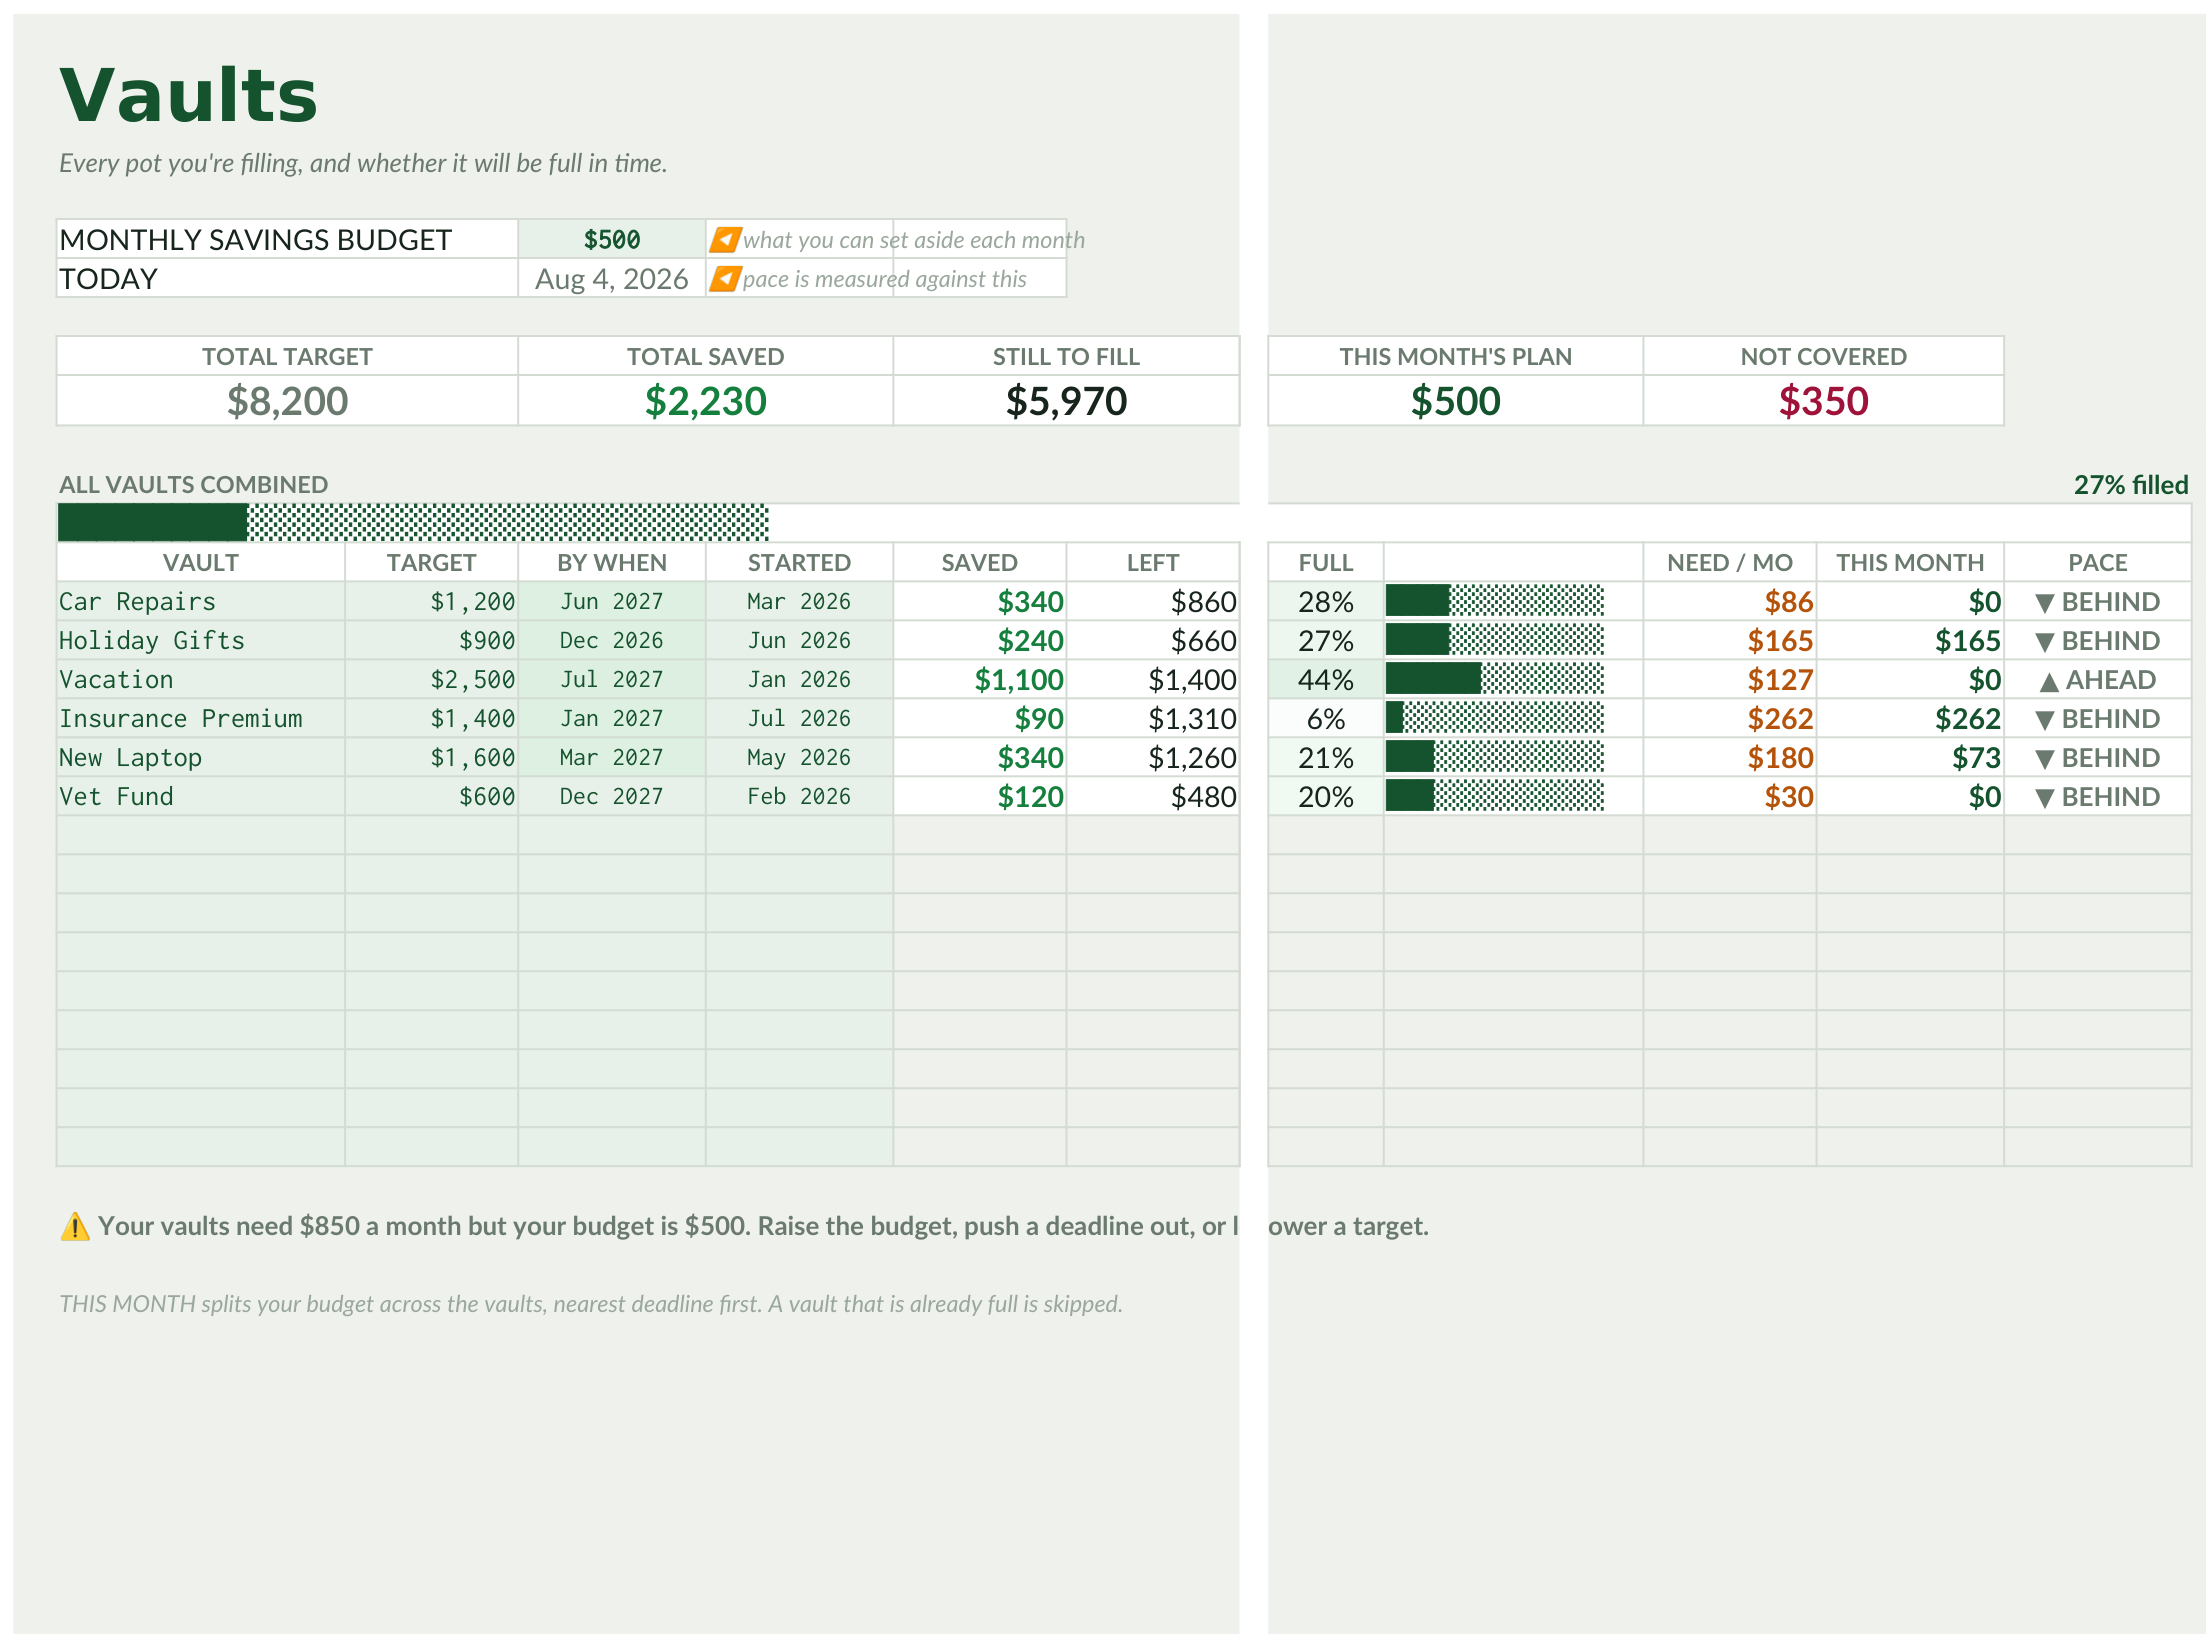Screen dimensions: 2206x1647
Task: Click the Not Covered $350 figure
Action: click(x=1823, y=401)
